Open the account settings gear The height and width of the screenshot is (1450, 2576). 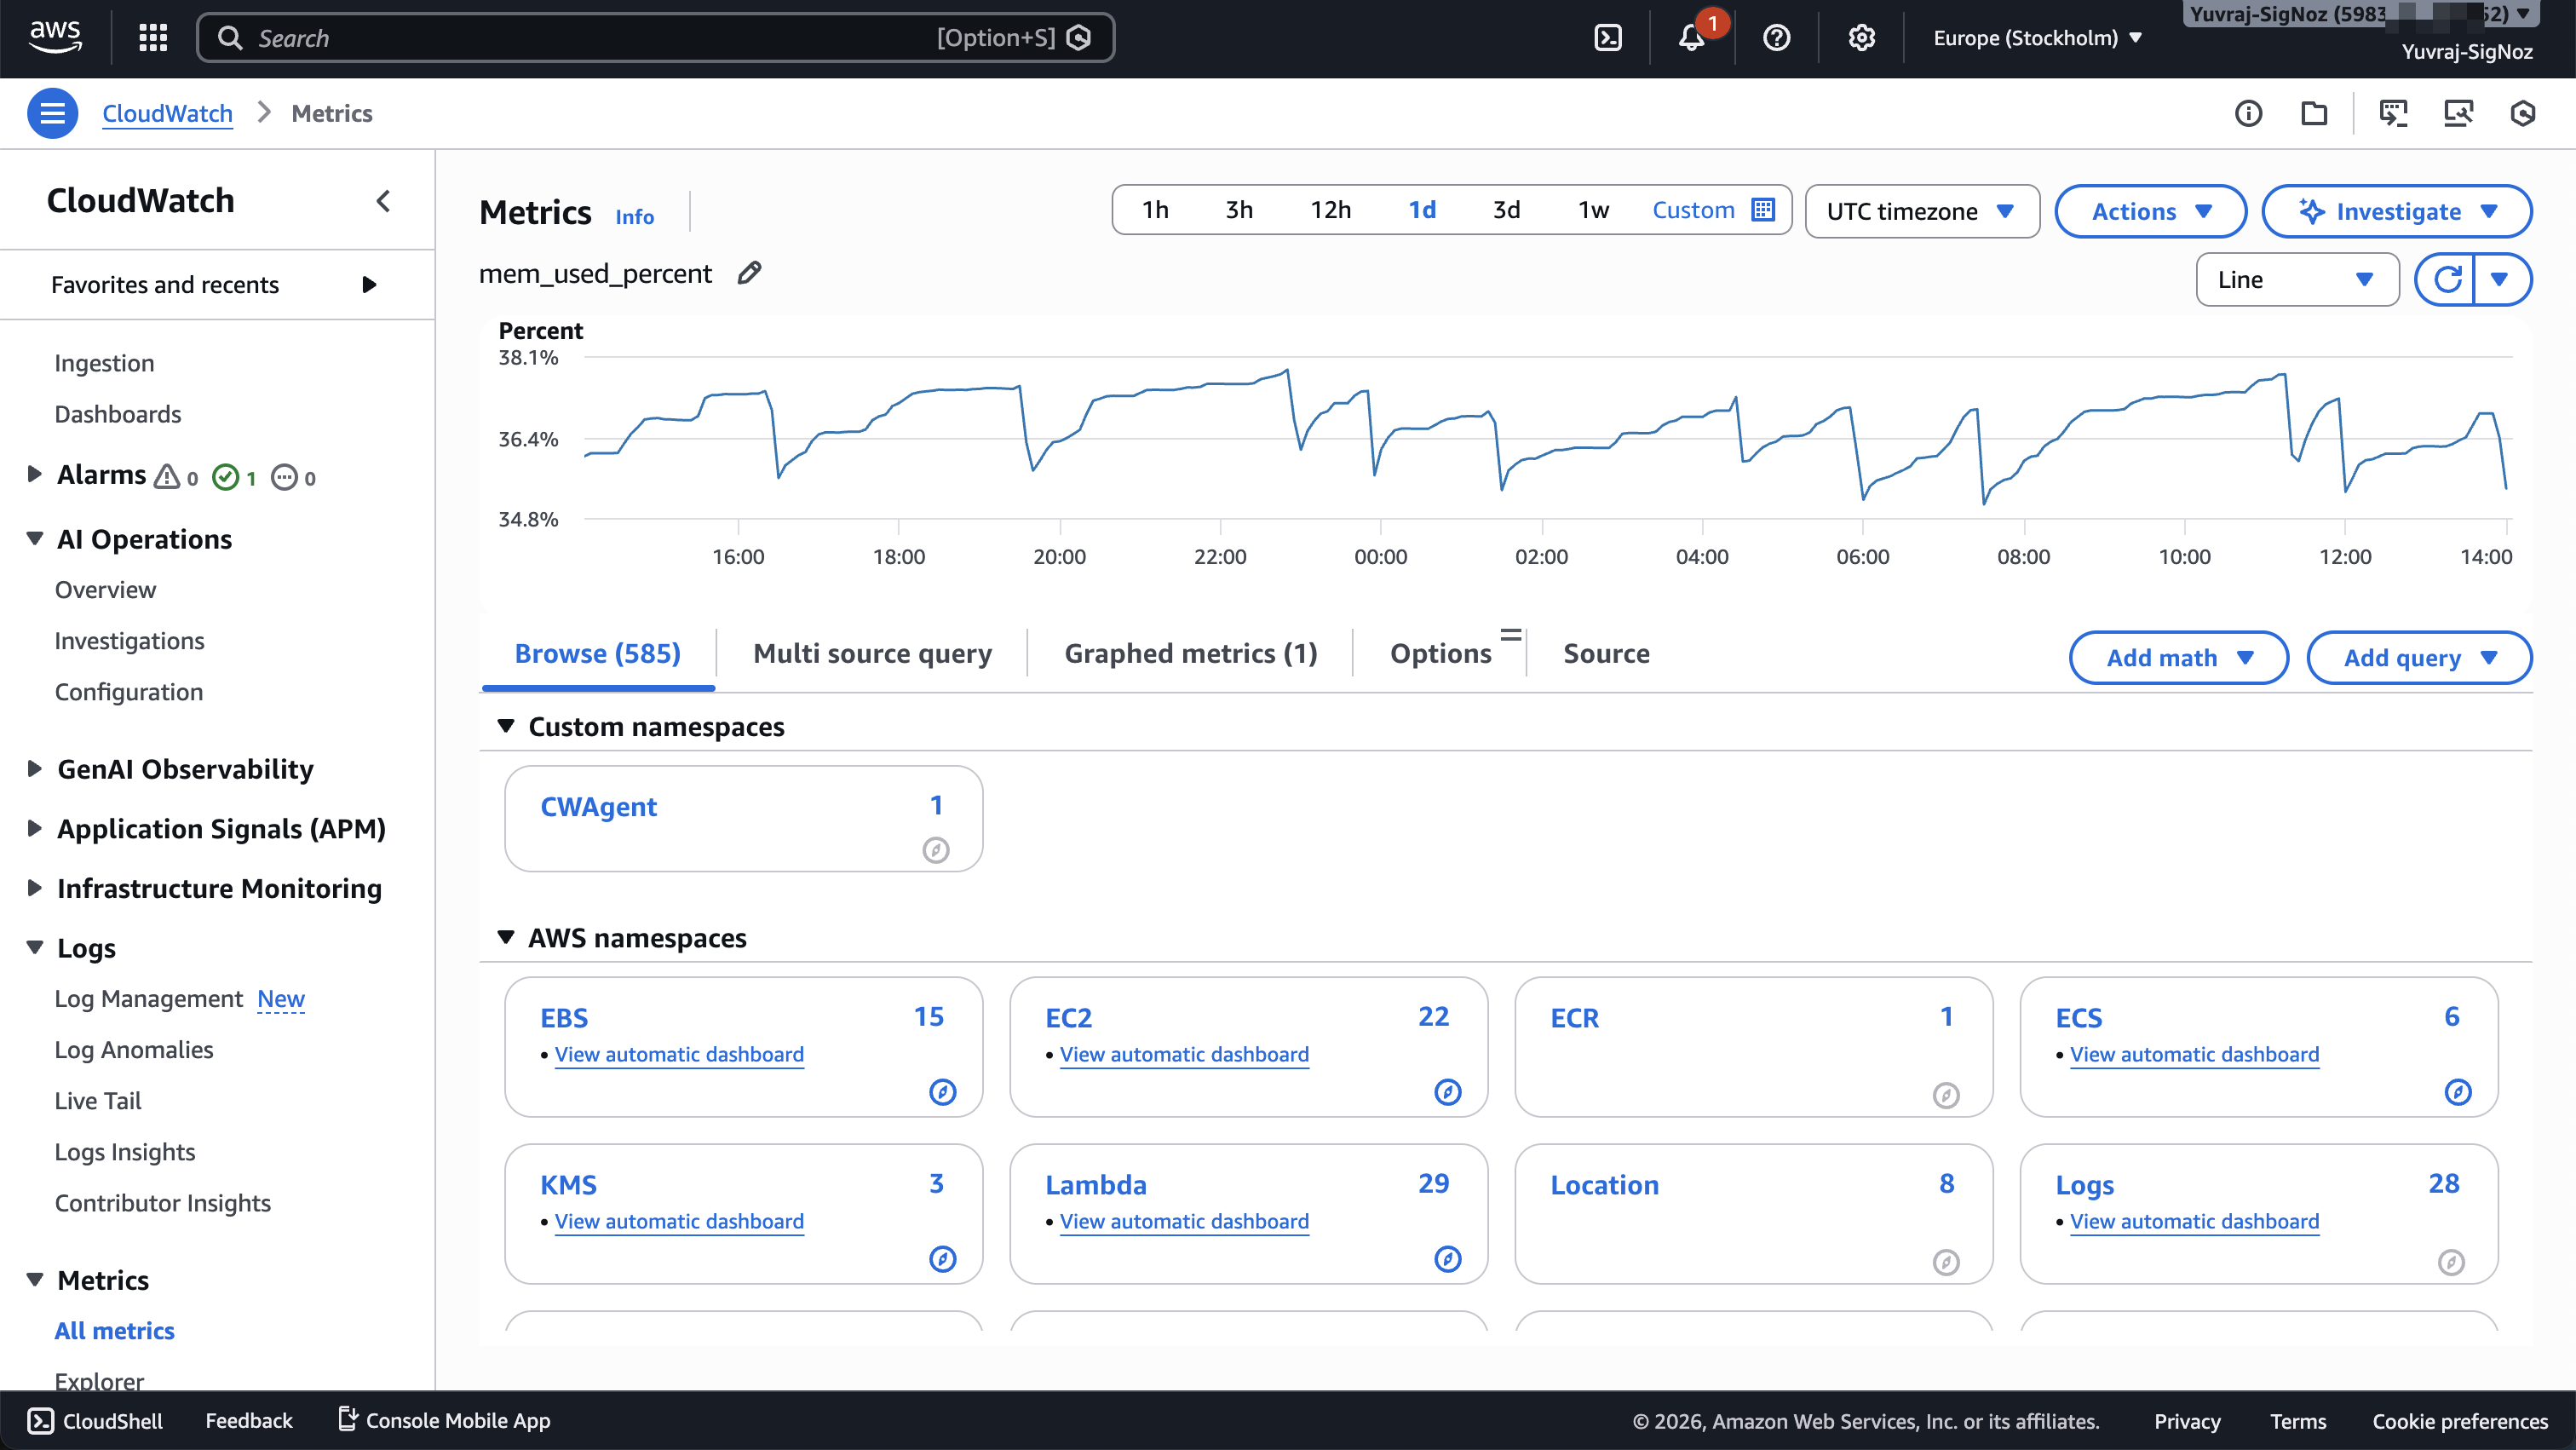click(1861, 37)
